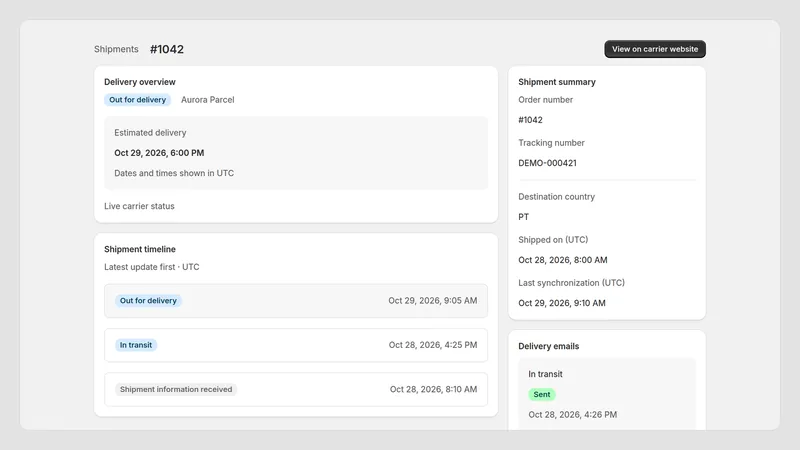Screen dimensions: 800x450
Task: Select order value #1042 in summary
Action: coord(530,120)
